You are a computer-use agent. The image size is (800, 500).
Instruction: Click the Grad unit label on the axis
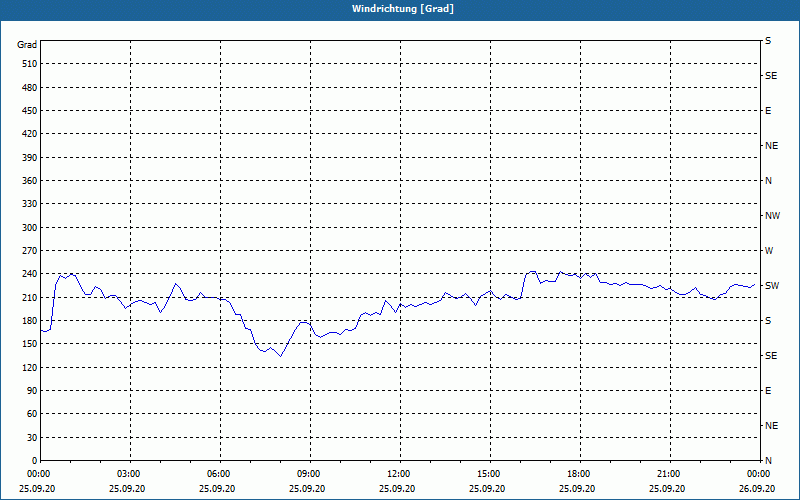click(27, 45)
